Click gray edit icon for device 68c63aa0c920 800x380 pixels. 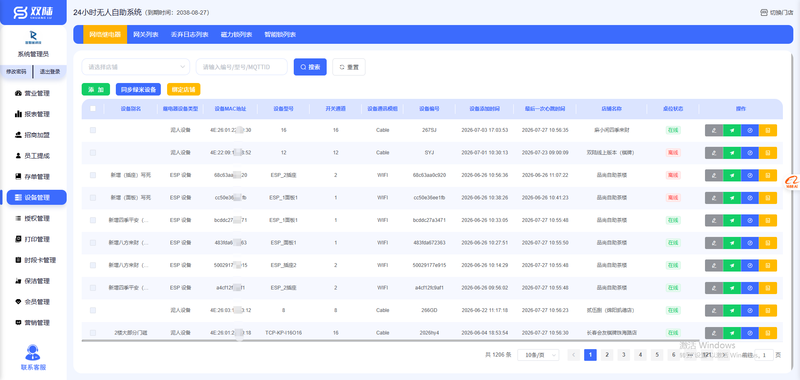coord(714,175)
